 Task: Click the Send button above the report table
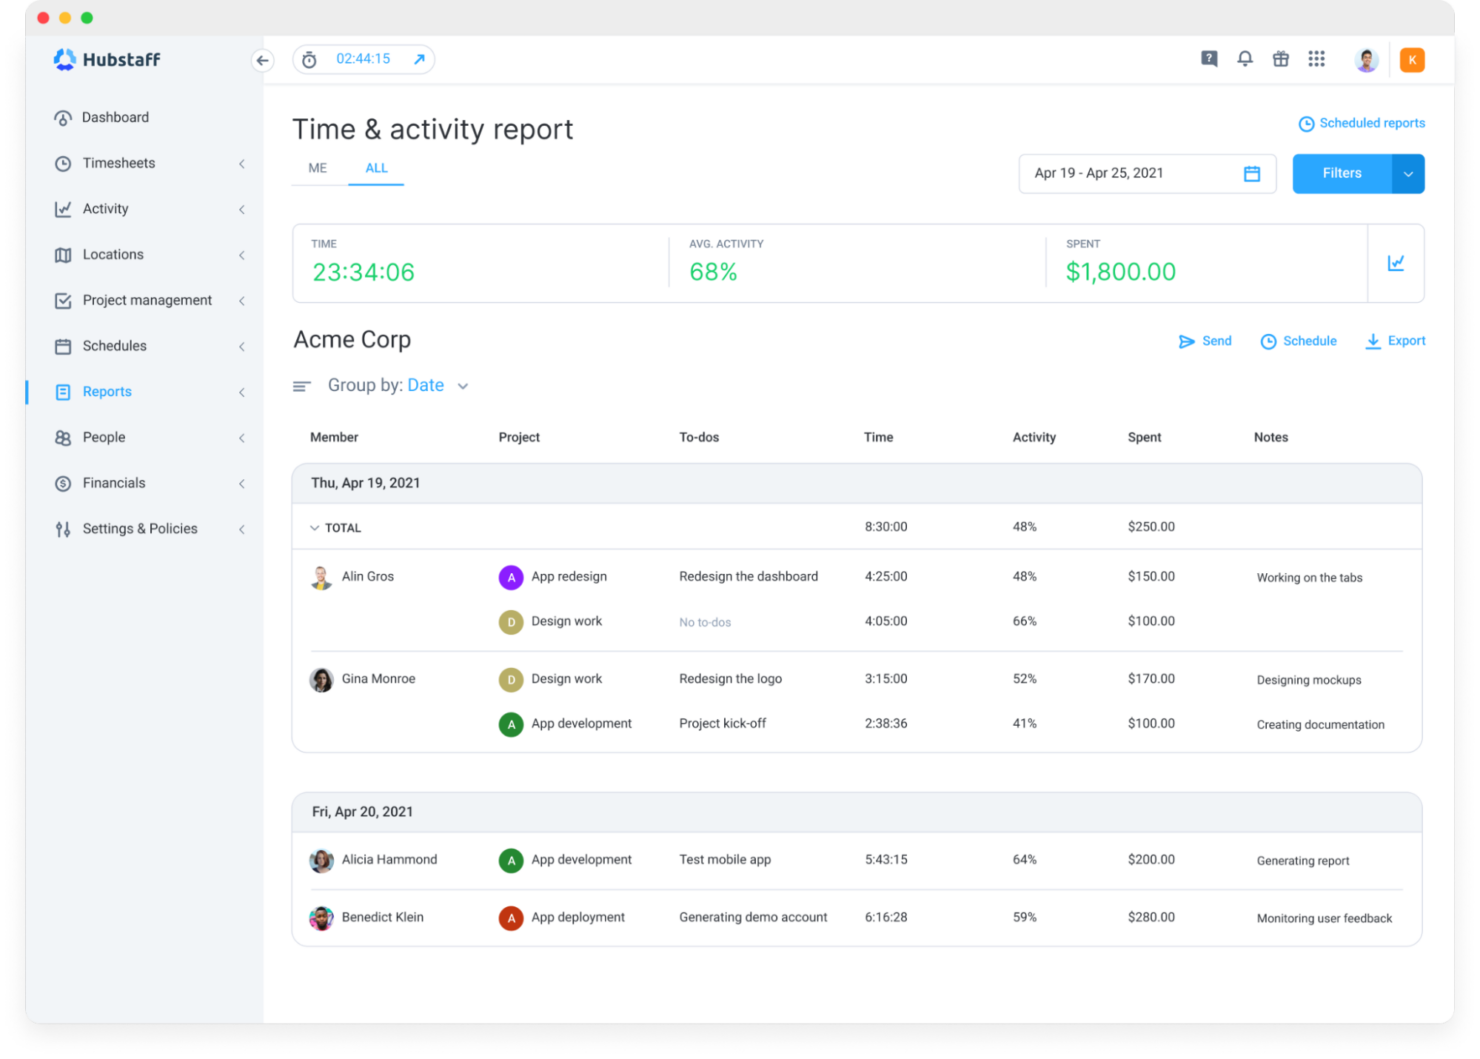pyautogui.click(x=1205, y=340)
